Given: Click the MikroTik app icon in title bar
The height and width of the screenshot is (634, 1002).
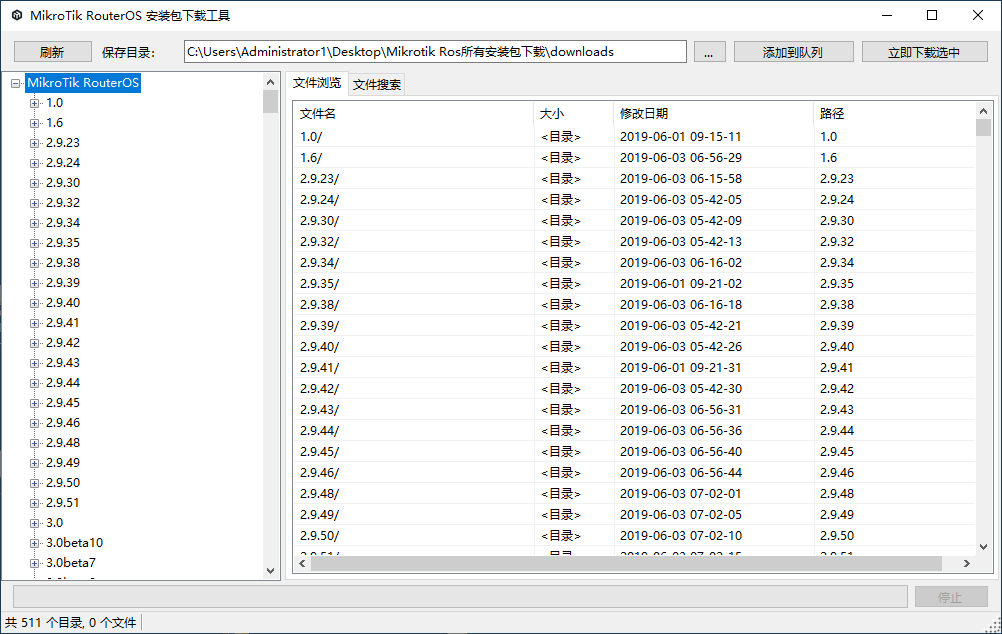Looking at the screenshot, I should (17, 15).
